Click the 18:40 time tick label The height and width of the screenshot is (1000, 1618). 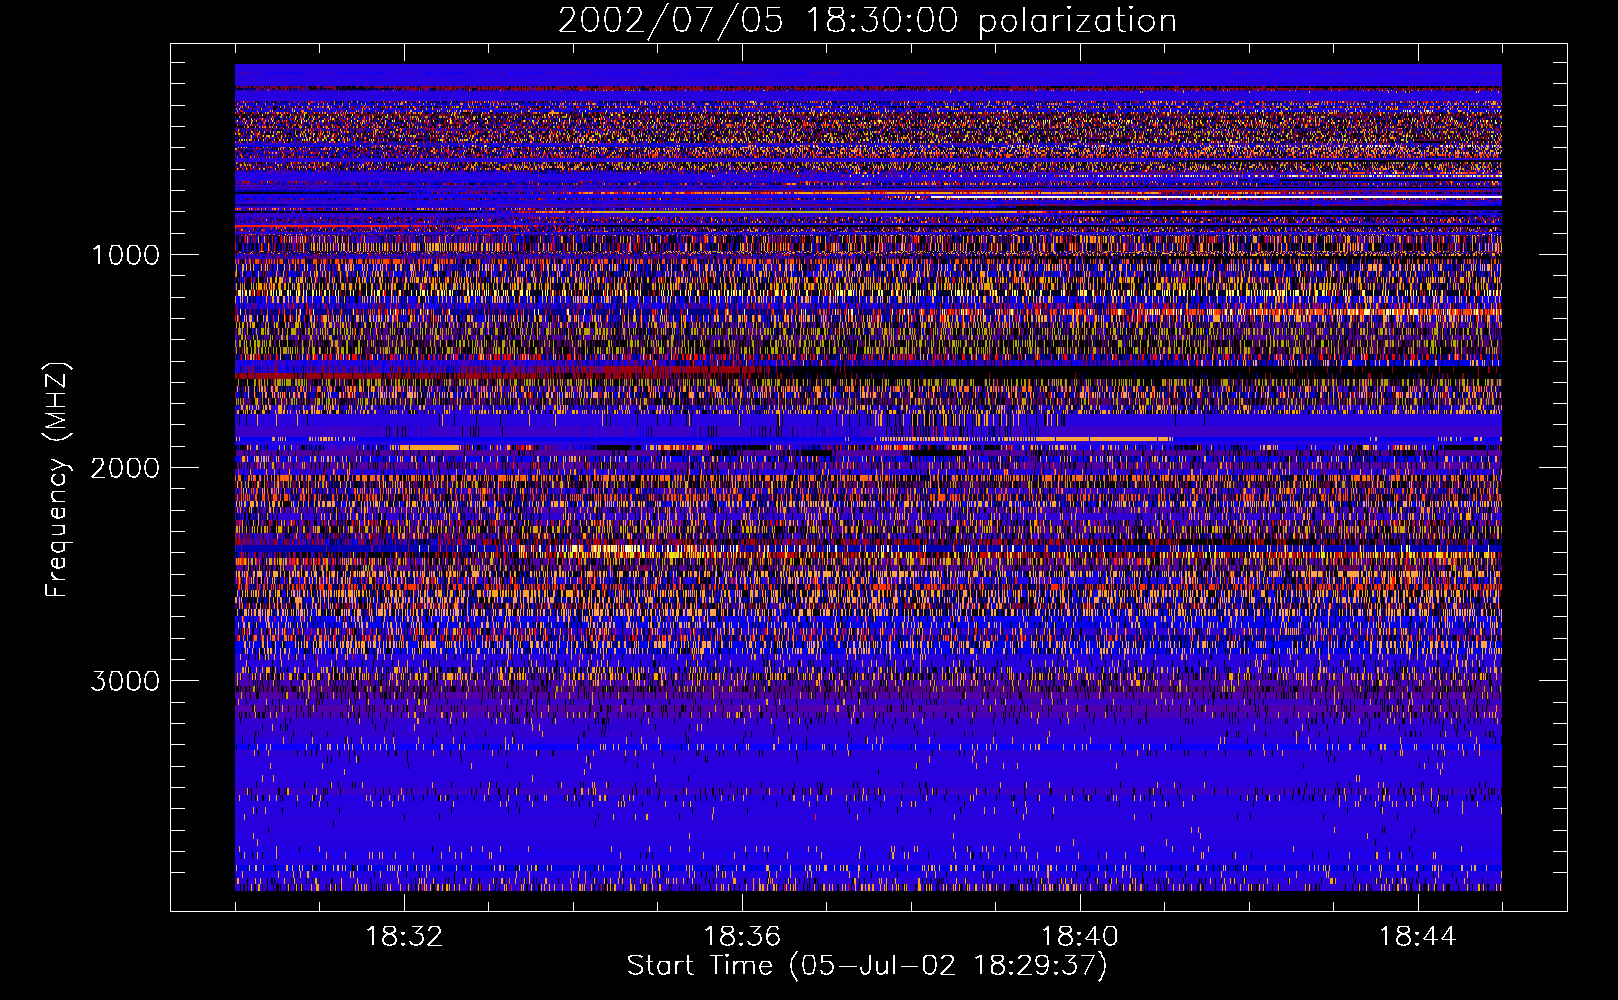point(1080,937)
